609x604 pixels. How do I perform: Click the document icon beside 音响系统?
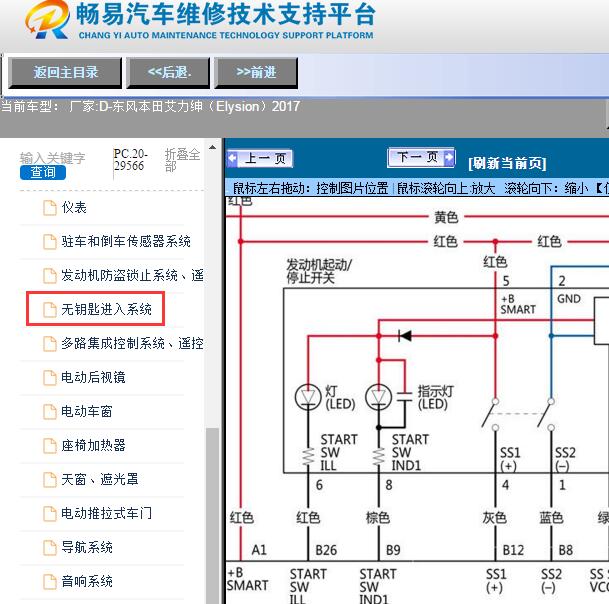[50, 581]
